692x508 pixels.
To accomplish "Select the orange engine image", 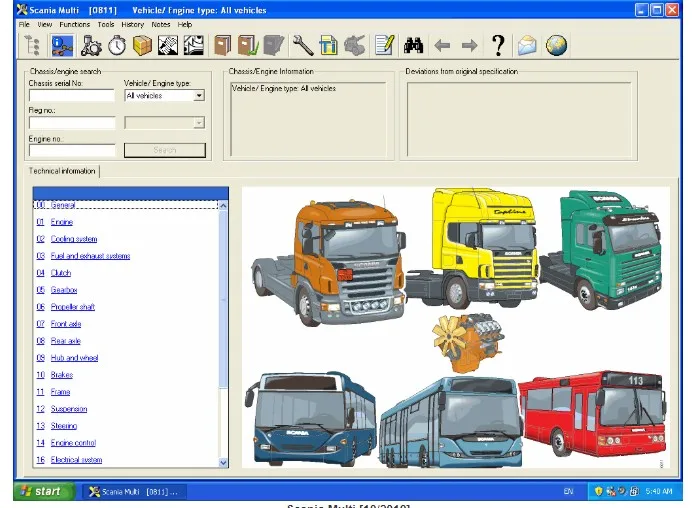I will coord(468,342).
